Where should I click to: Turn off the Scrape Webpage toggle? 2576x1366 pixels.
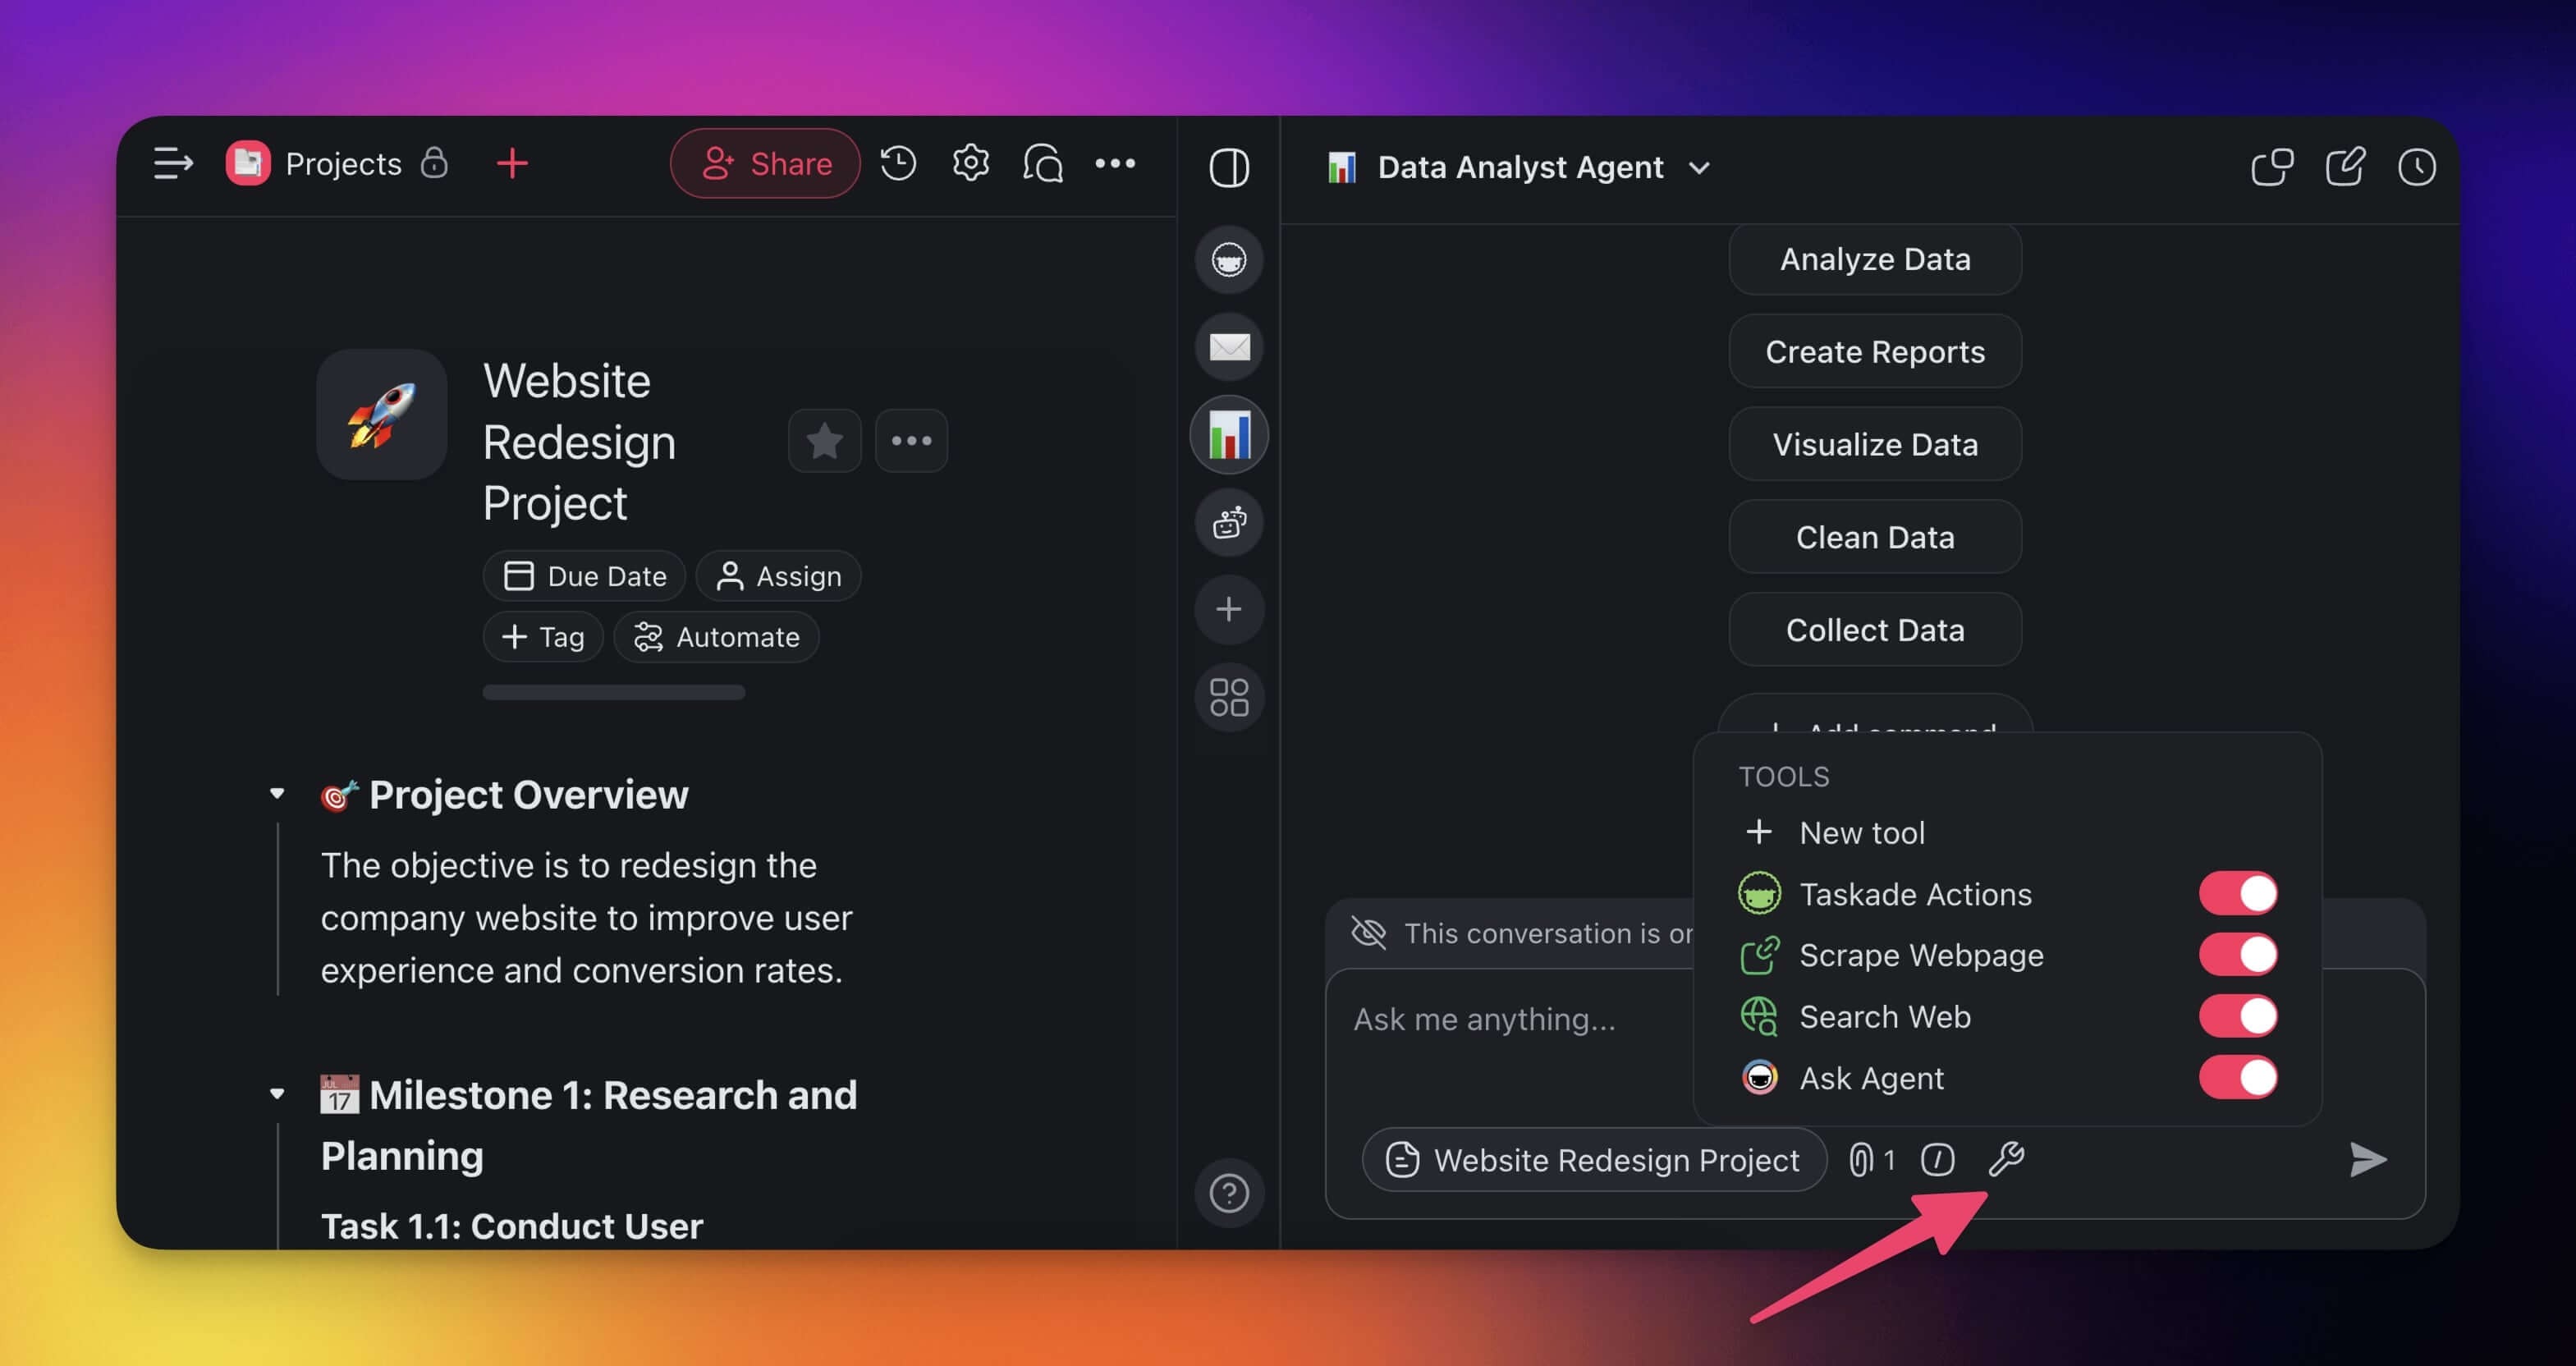point(2237,954)
